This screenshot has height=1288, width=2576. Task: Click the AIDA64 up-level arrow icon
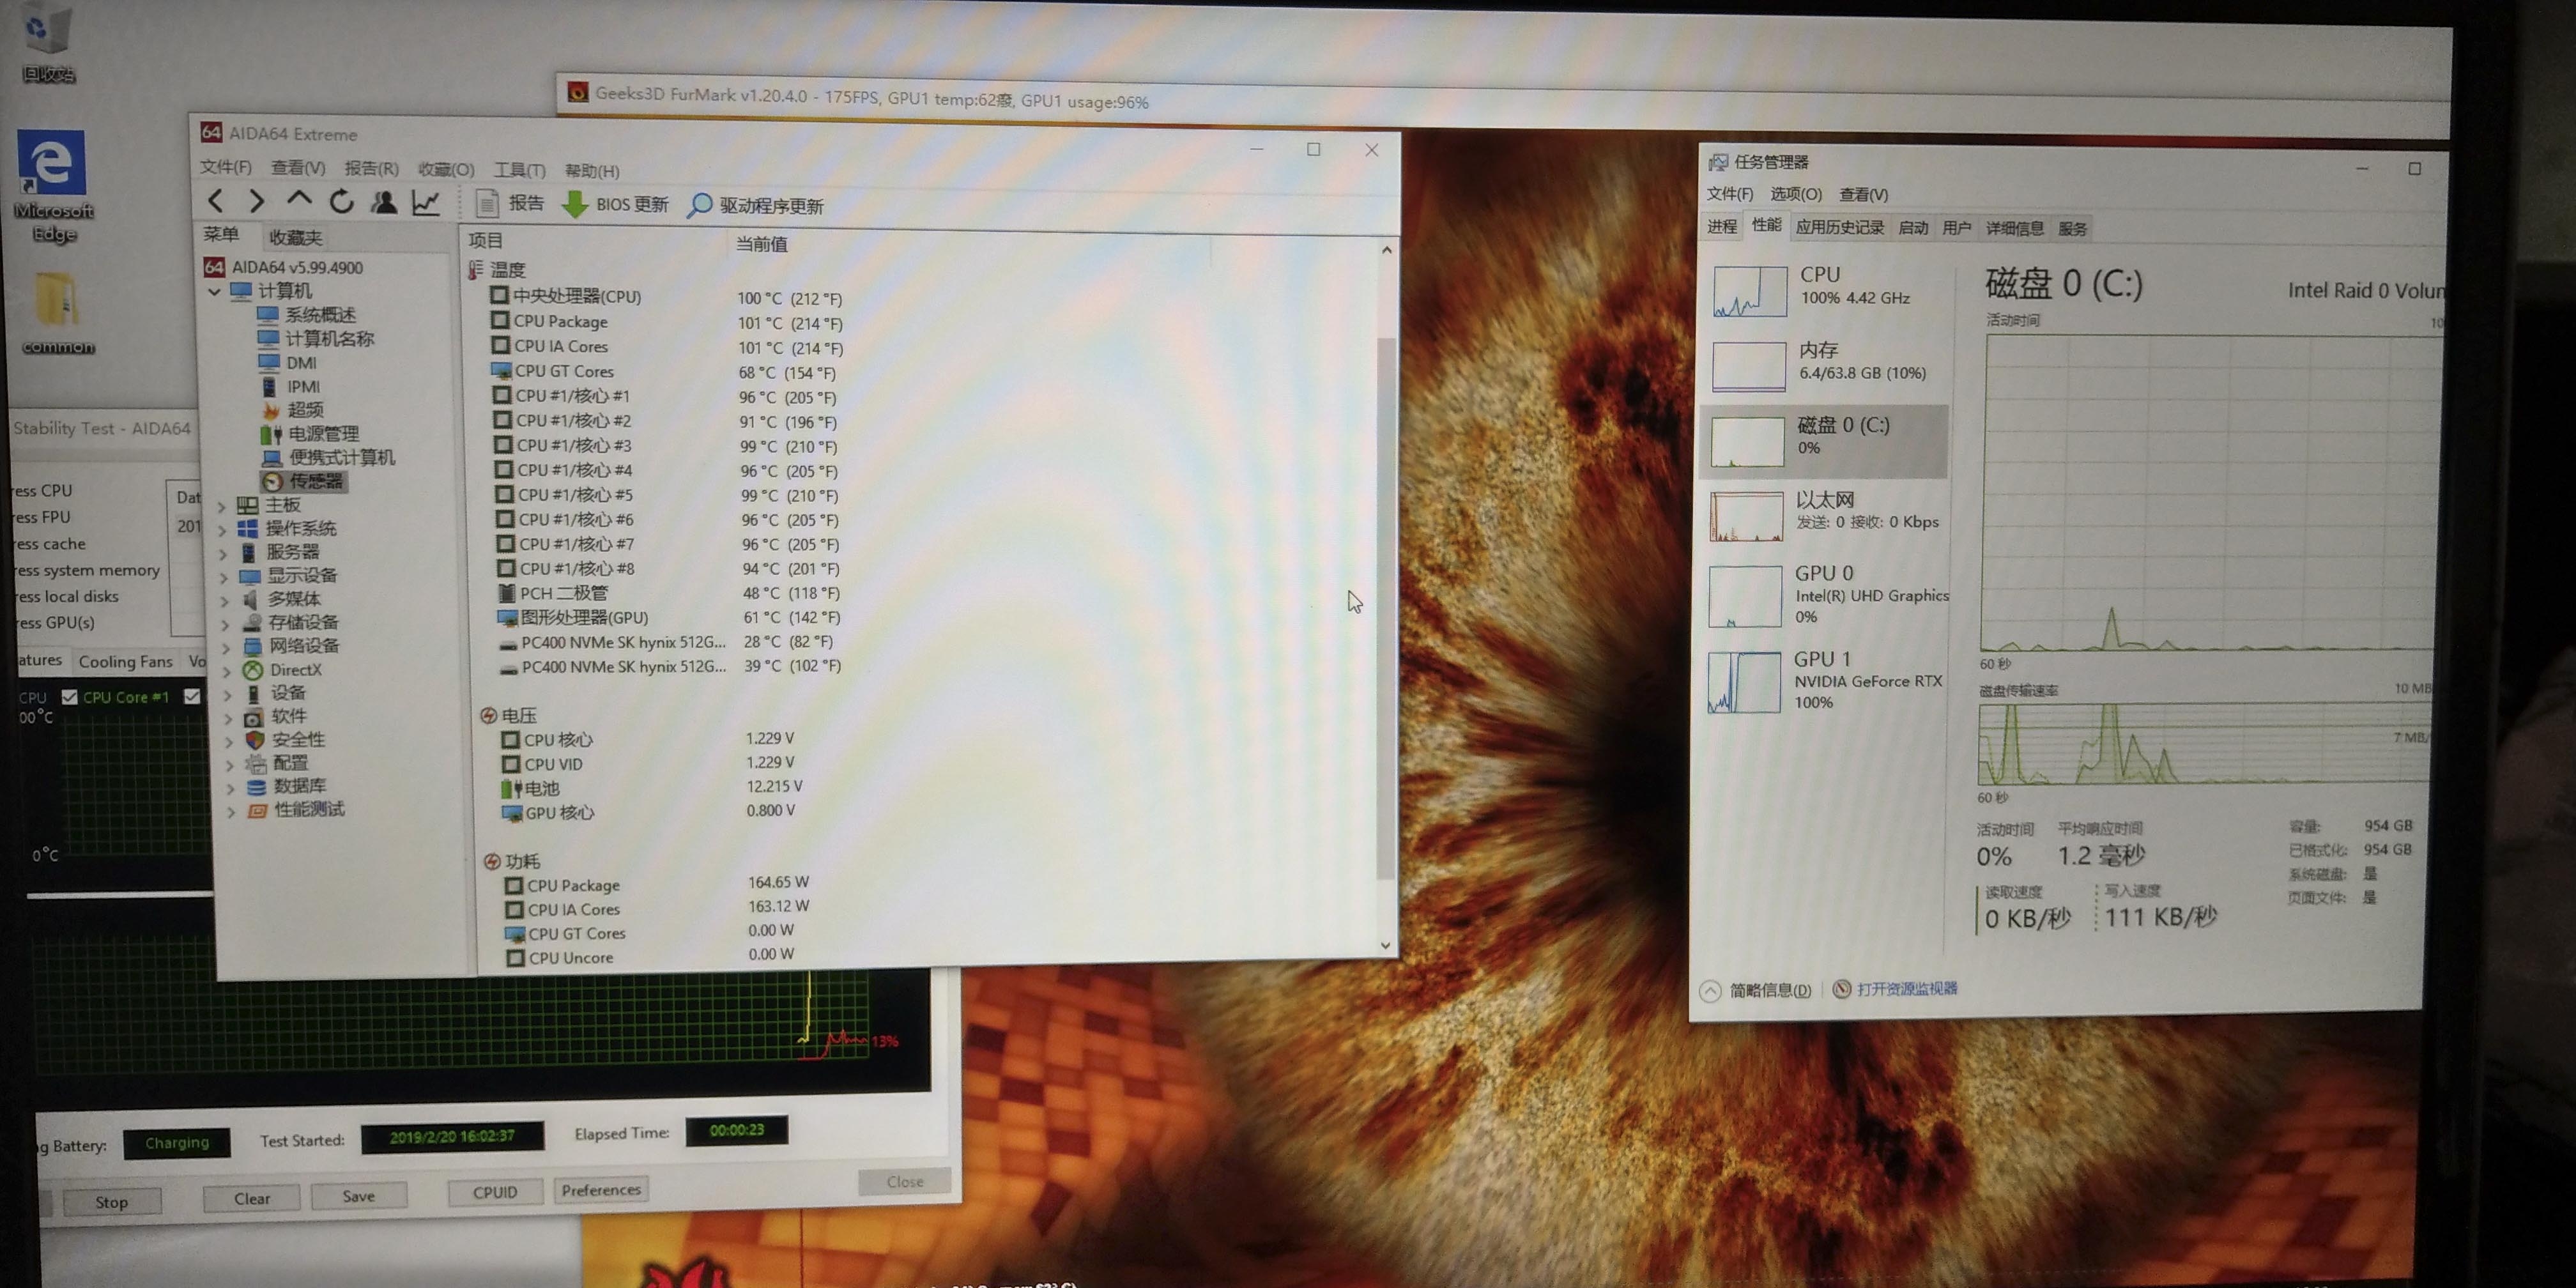299,200
